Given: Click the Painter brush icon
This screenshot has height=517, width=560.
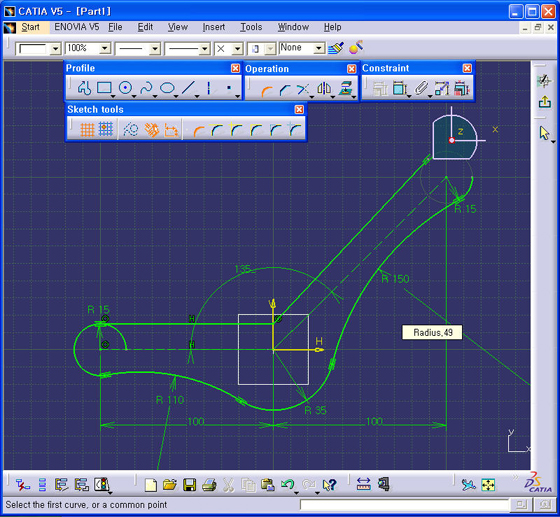Looking at the screenshot, I should (x=336, y=48).
